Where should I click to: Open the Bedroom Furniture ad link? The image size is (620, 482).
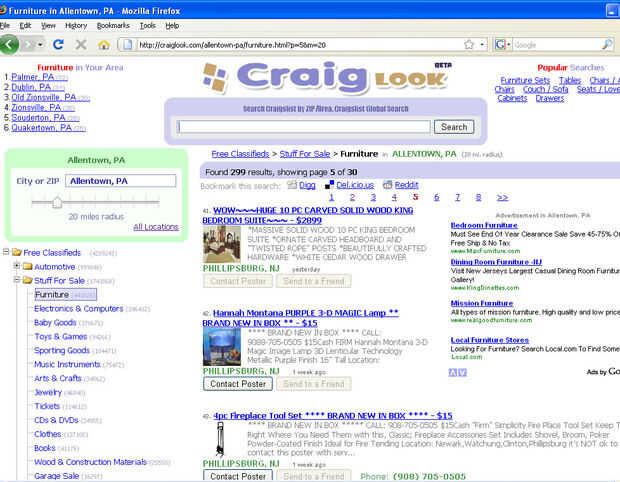484,225
